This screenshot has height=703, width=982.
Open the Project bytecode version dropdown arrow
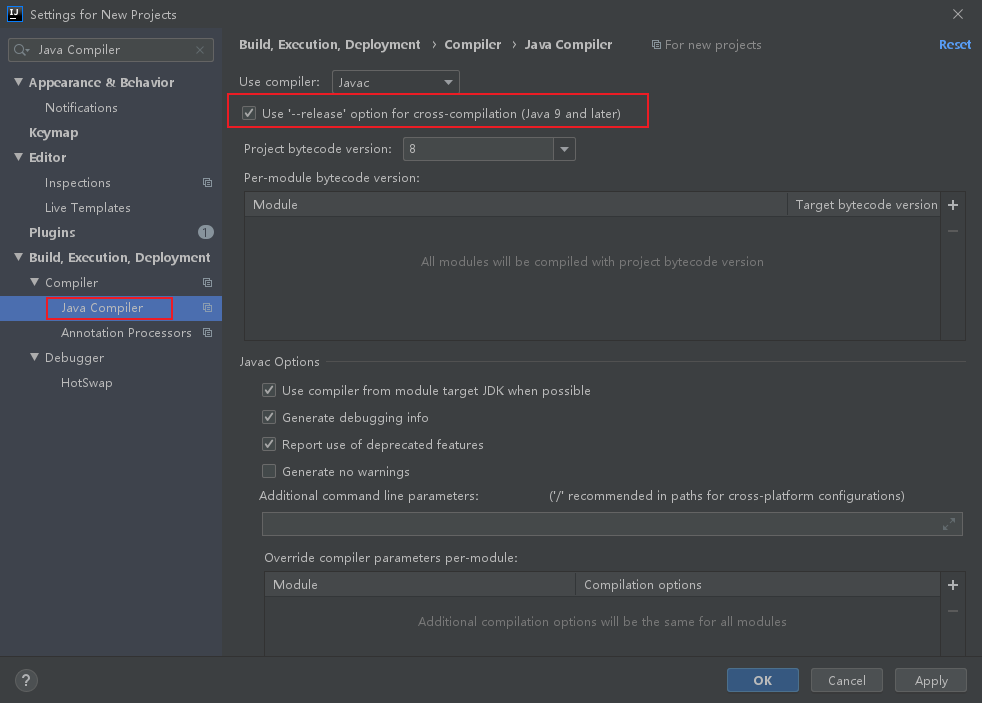point(564,149)
